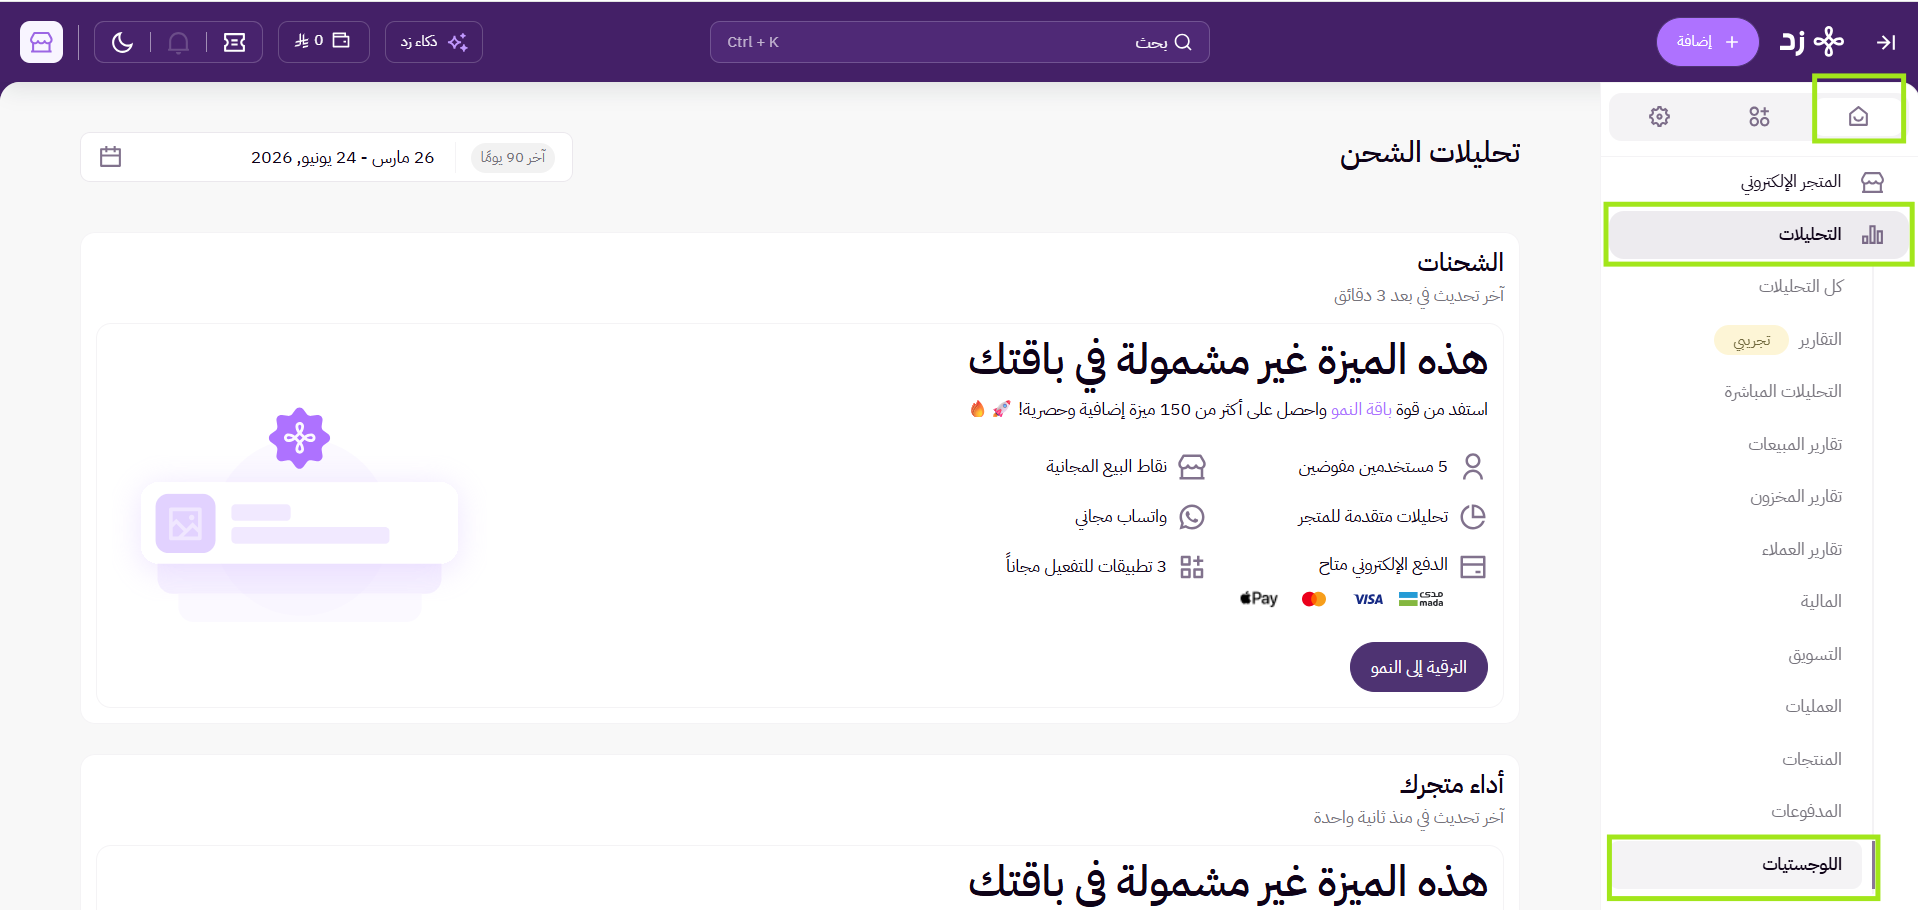Click the الشحنات section heading
The width and height of the screenshot is (1918, 910).
(x=1460, y=262)
